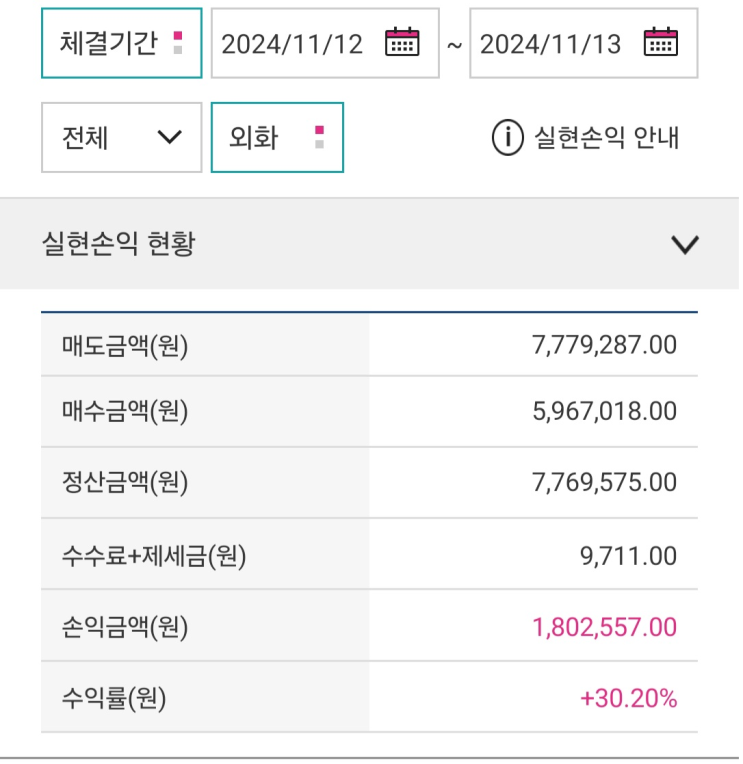The width and height of the screenshot is (743, 764).
Task: Click the 전체 dropdown chevron arrow
Action: [171, 138]
